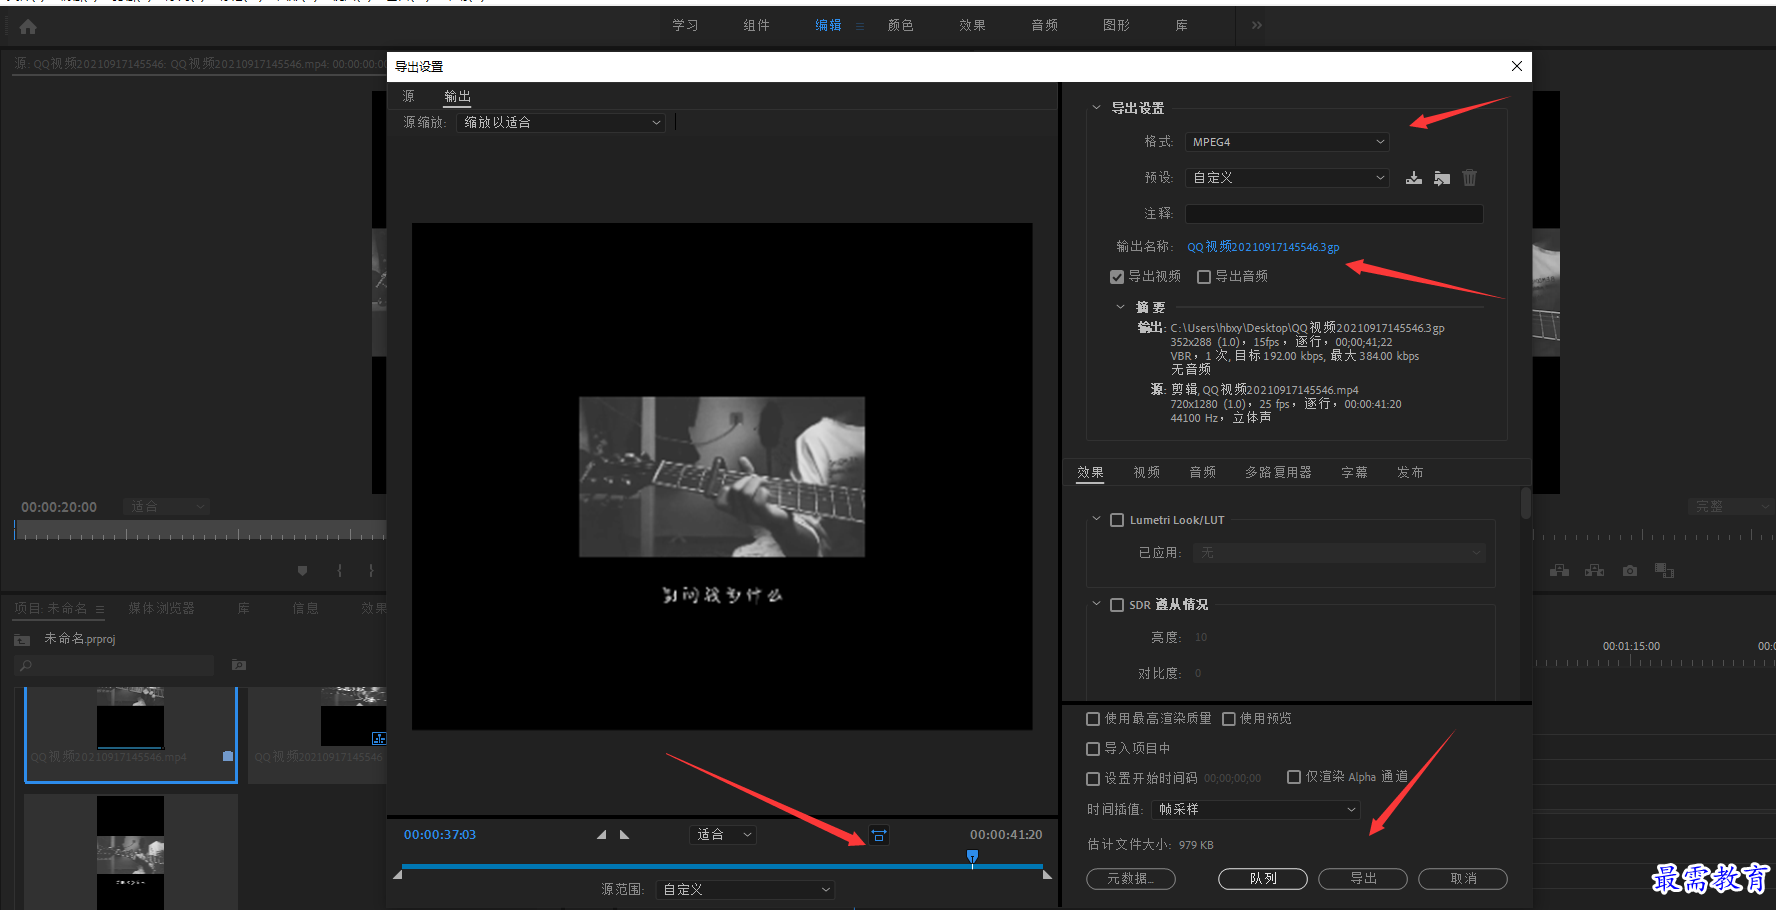This screenshot has width=1776, height=910.
Task: Click output name link
Action: click(1263, 247)
